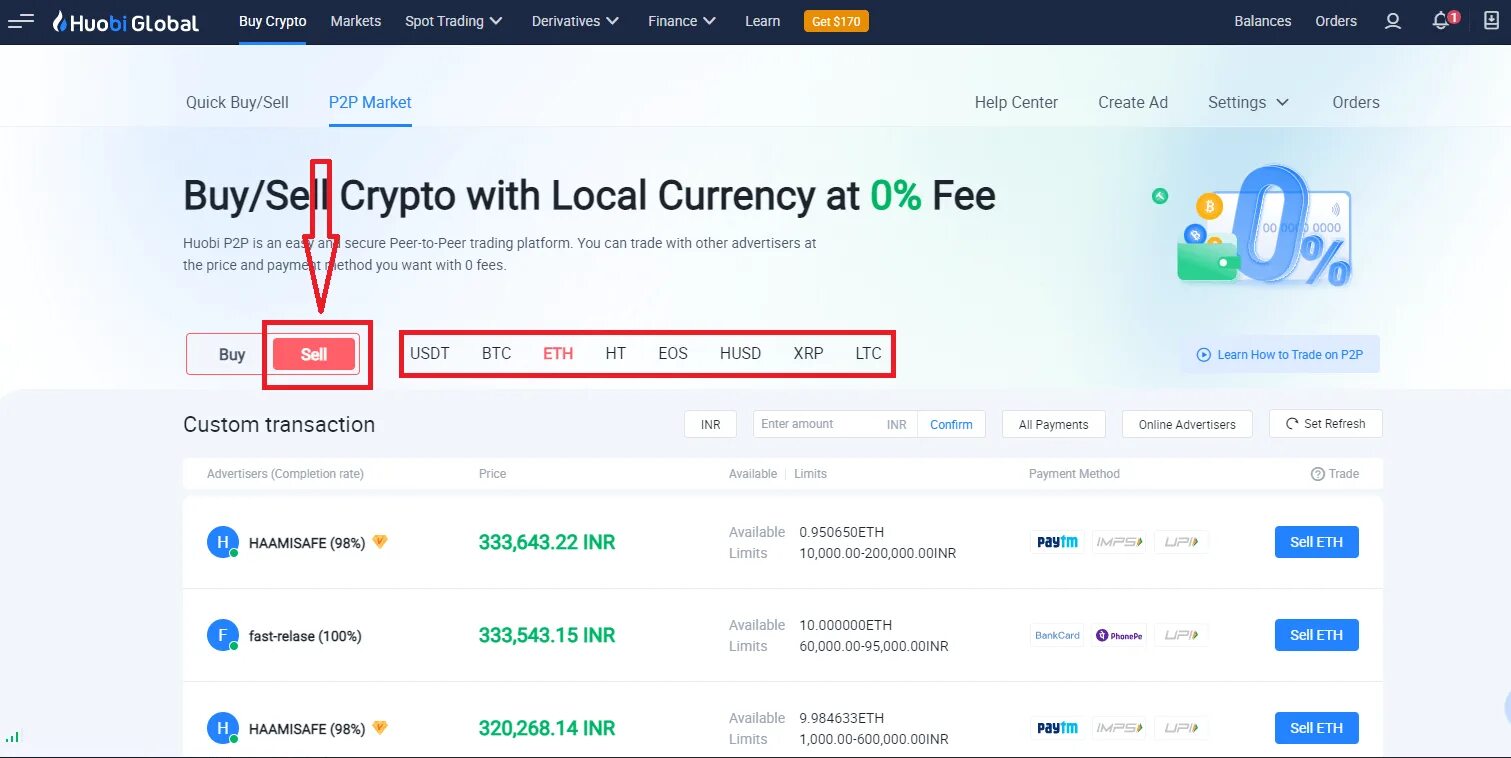Switch to the Quick Buy/Sell tab

[x=237, y=102]
